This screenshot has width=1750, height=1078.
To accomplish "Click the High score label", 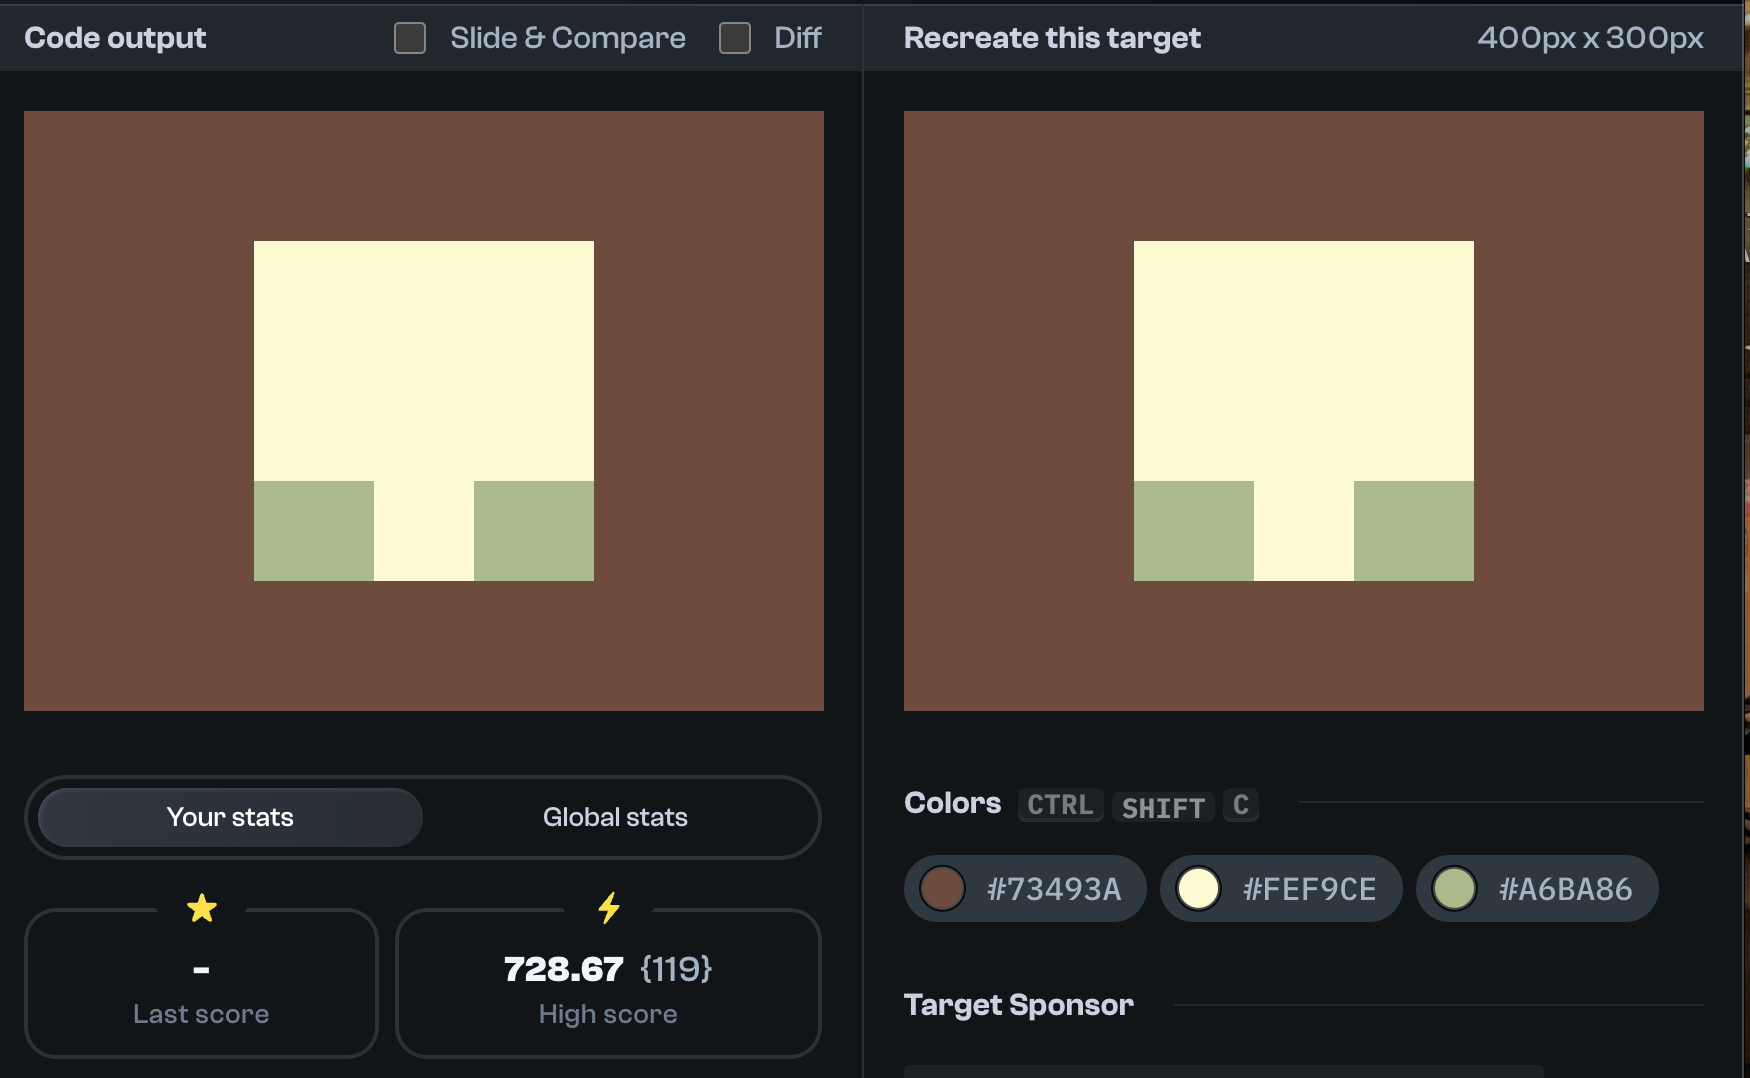I will [x=608, y=1014].
